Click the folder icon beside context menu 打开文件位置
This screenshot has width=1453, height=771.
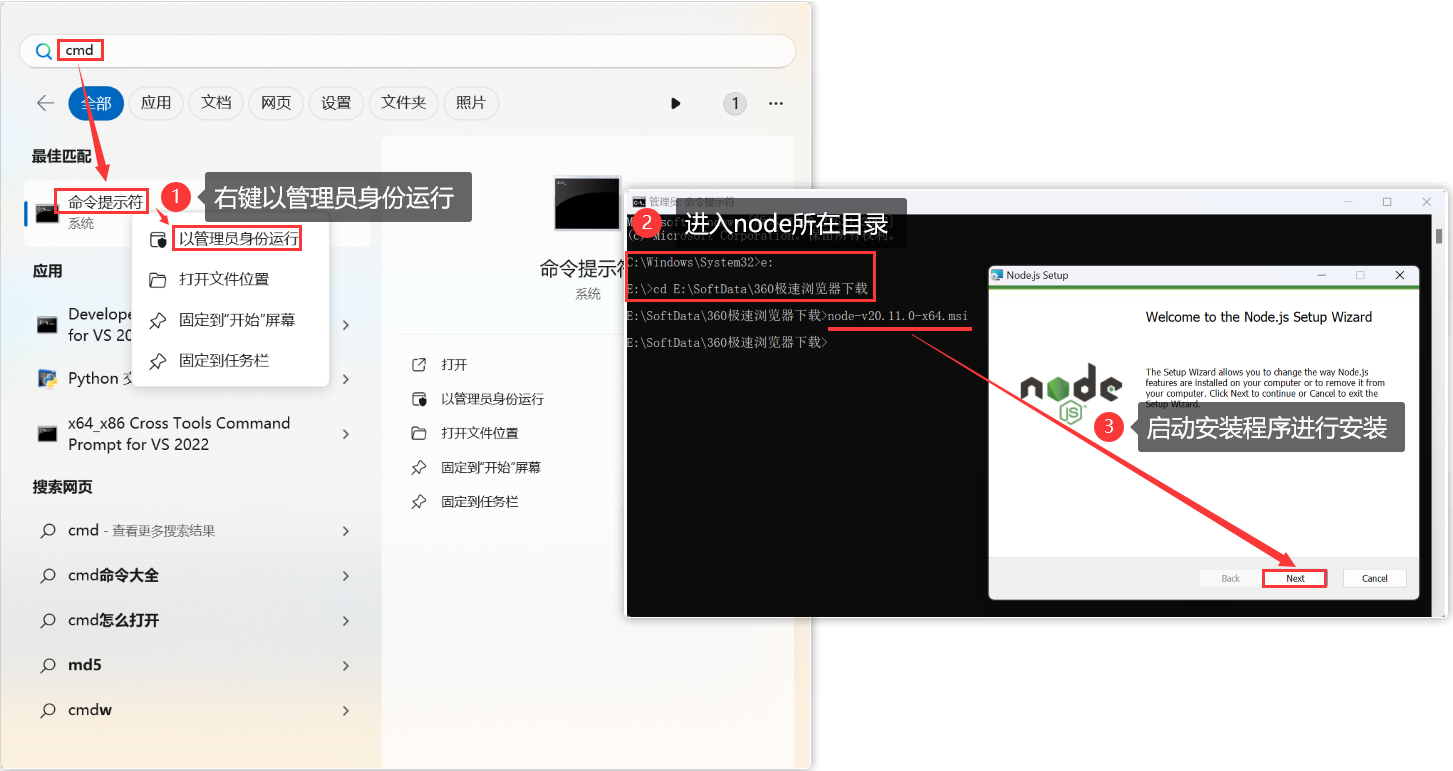pos(157,279)
